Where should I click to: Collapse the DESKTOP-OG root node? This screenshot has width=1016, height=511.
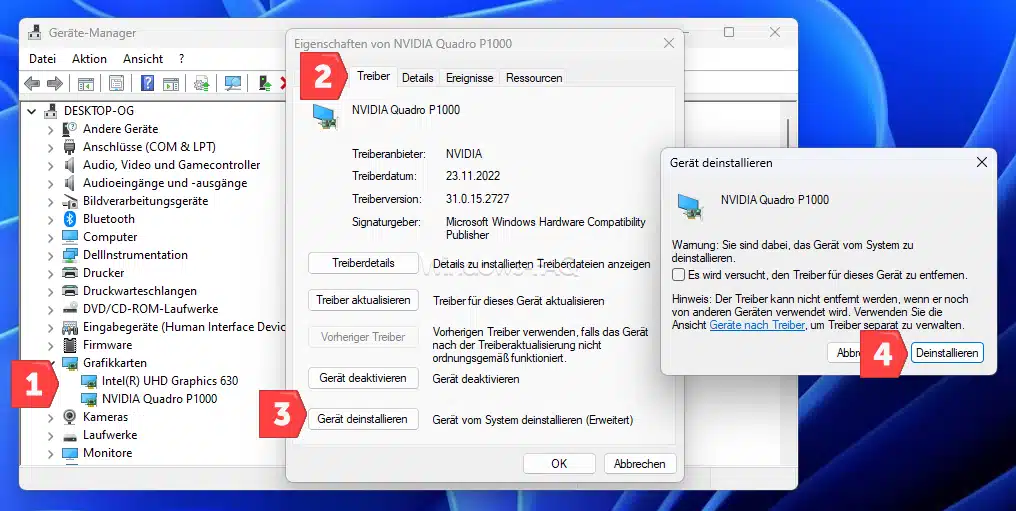[31, 111]
